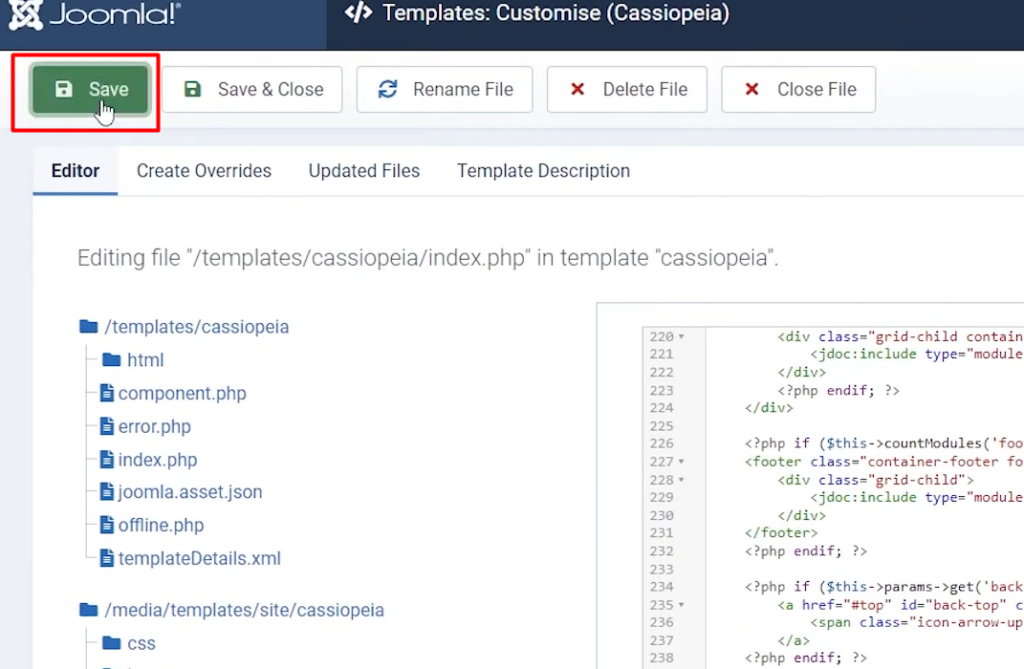Open the Updated Files tab

click(x=364, y=171)
